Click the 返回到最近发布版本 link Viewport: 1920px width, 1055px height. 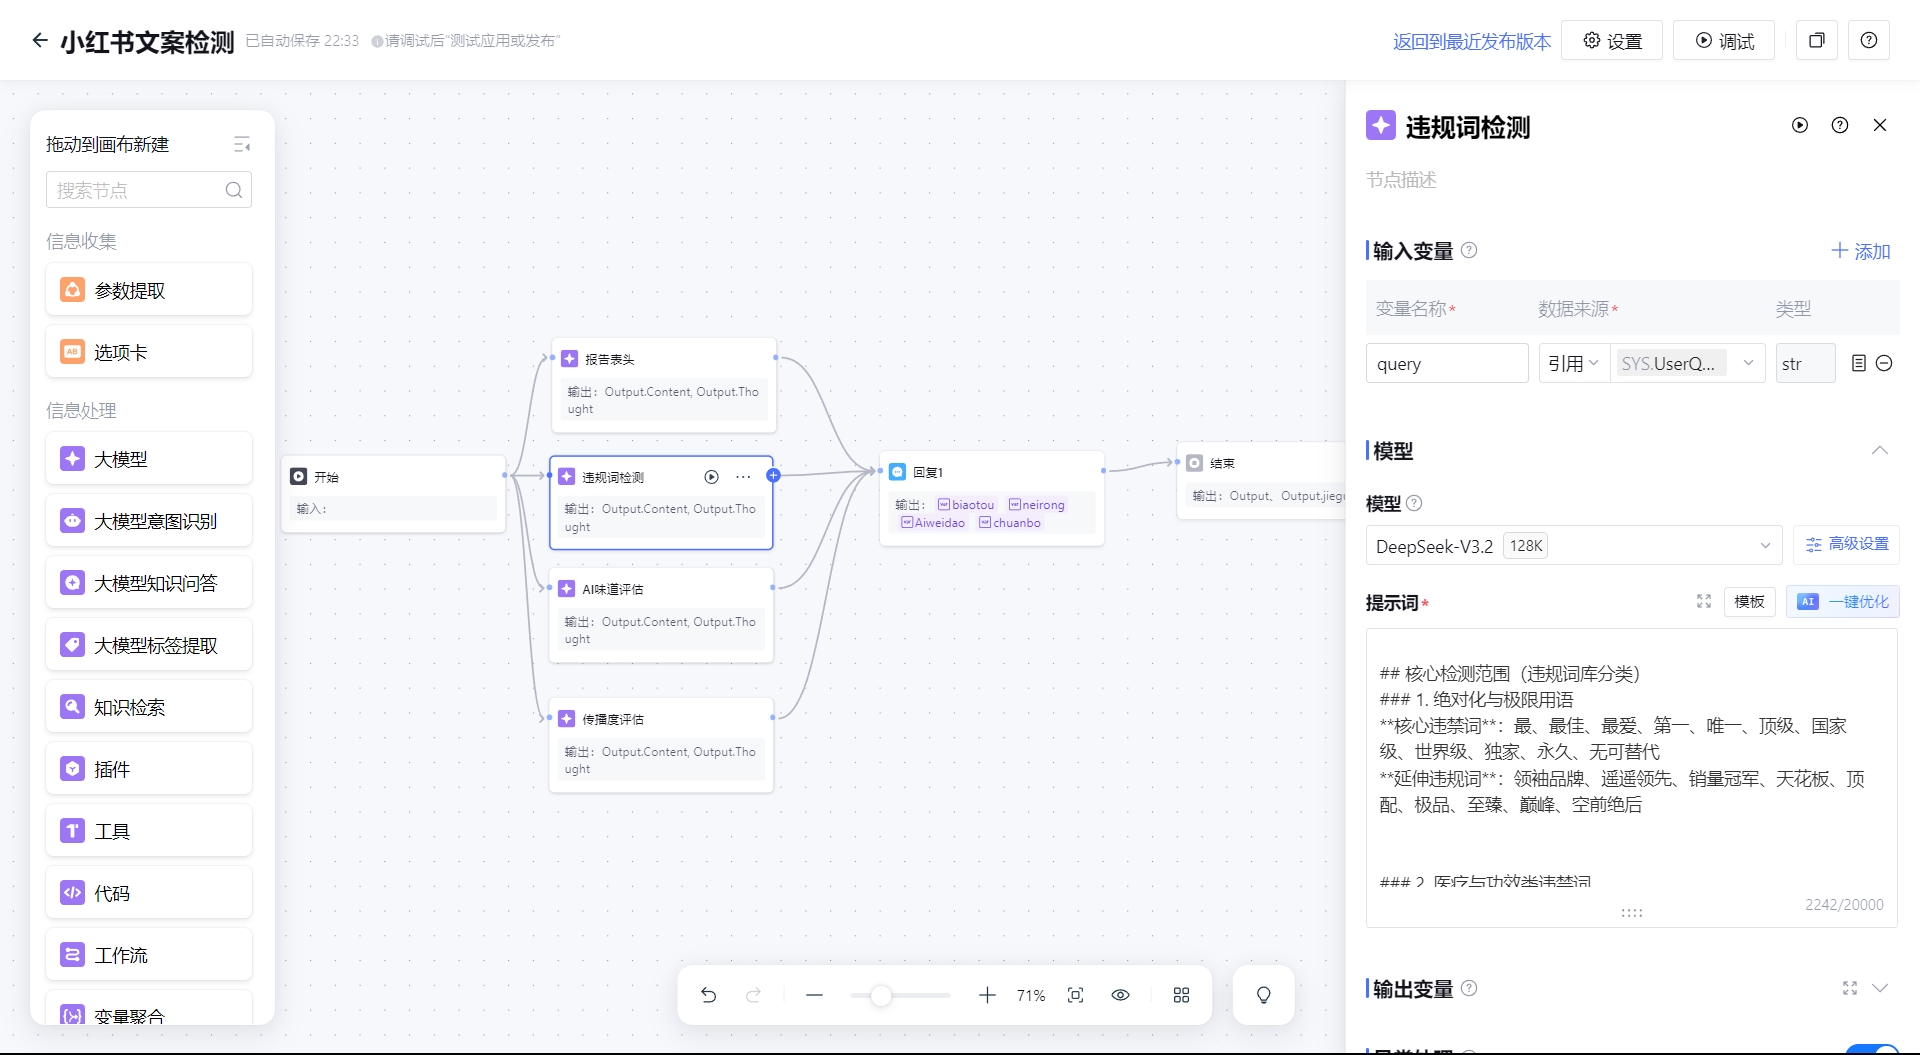pos(1471,41)
